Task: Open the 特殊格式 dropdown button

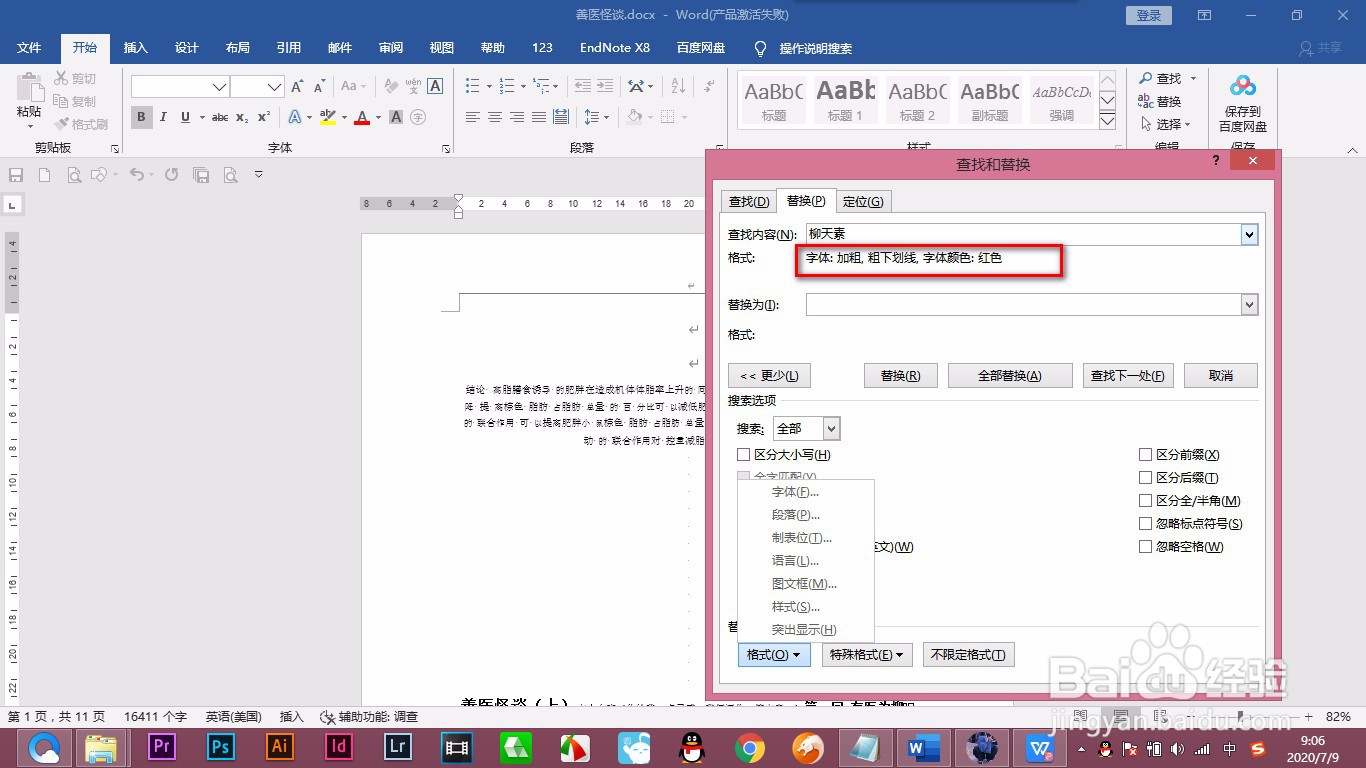Action: point(867,655)
